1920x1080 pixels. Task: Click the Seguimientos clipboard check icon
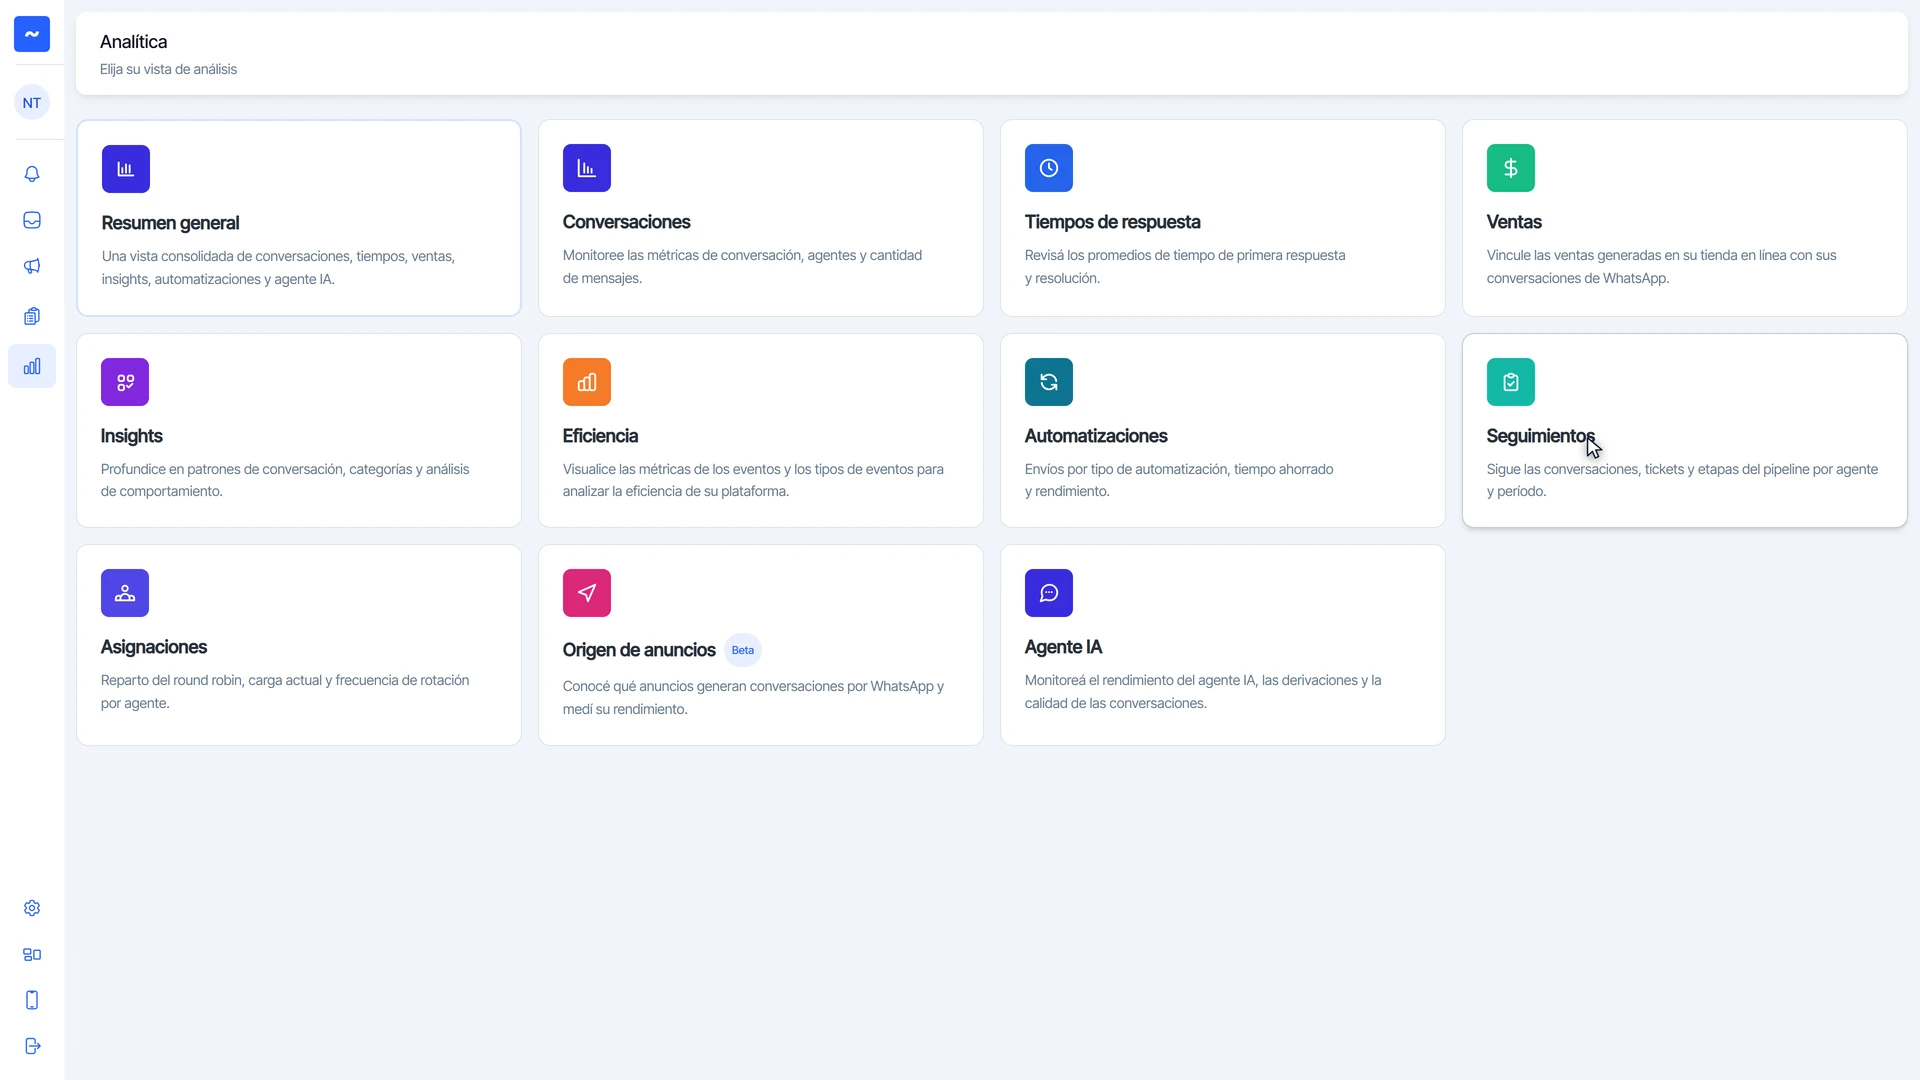click(x=1511, y=382)
